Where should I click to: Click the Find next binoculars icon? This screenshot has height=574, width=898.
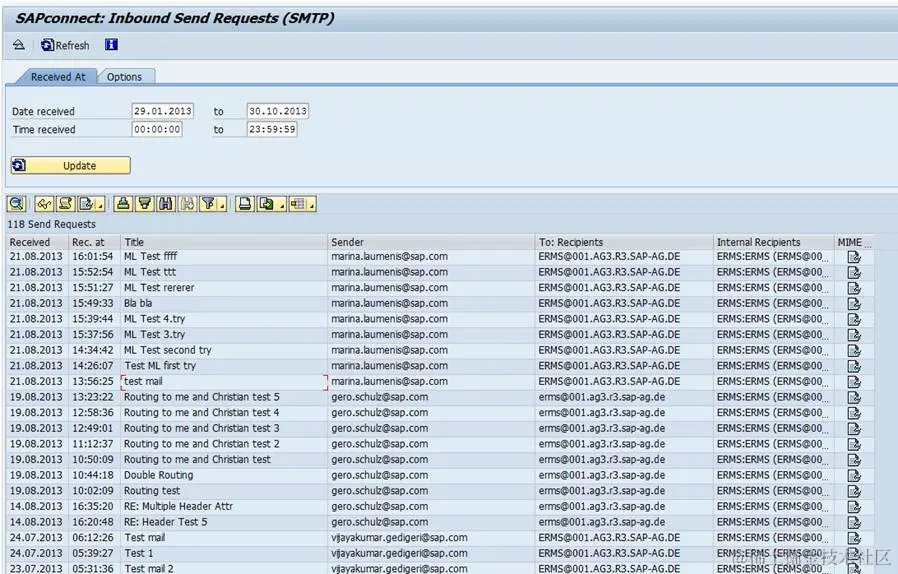tap(187, 204)
